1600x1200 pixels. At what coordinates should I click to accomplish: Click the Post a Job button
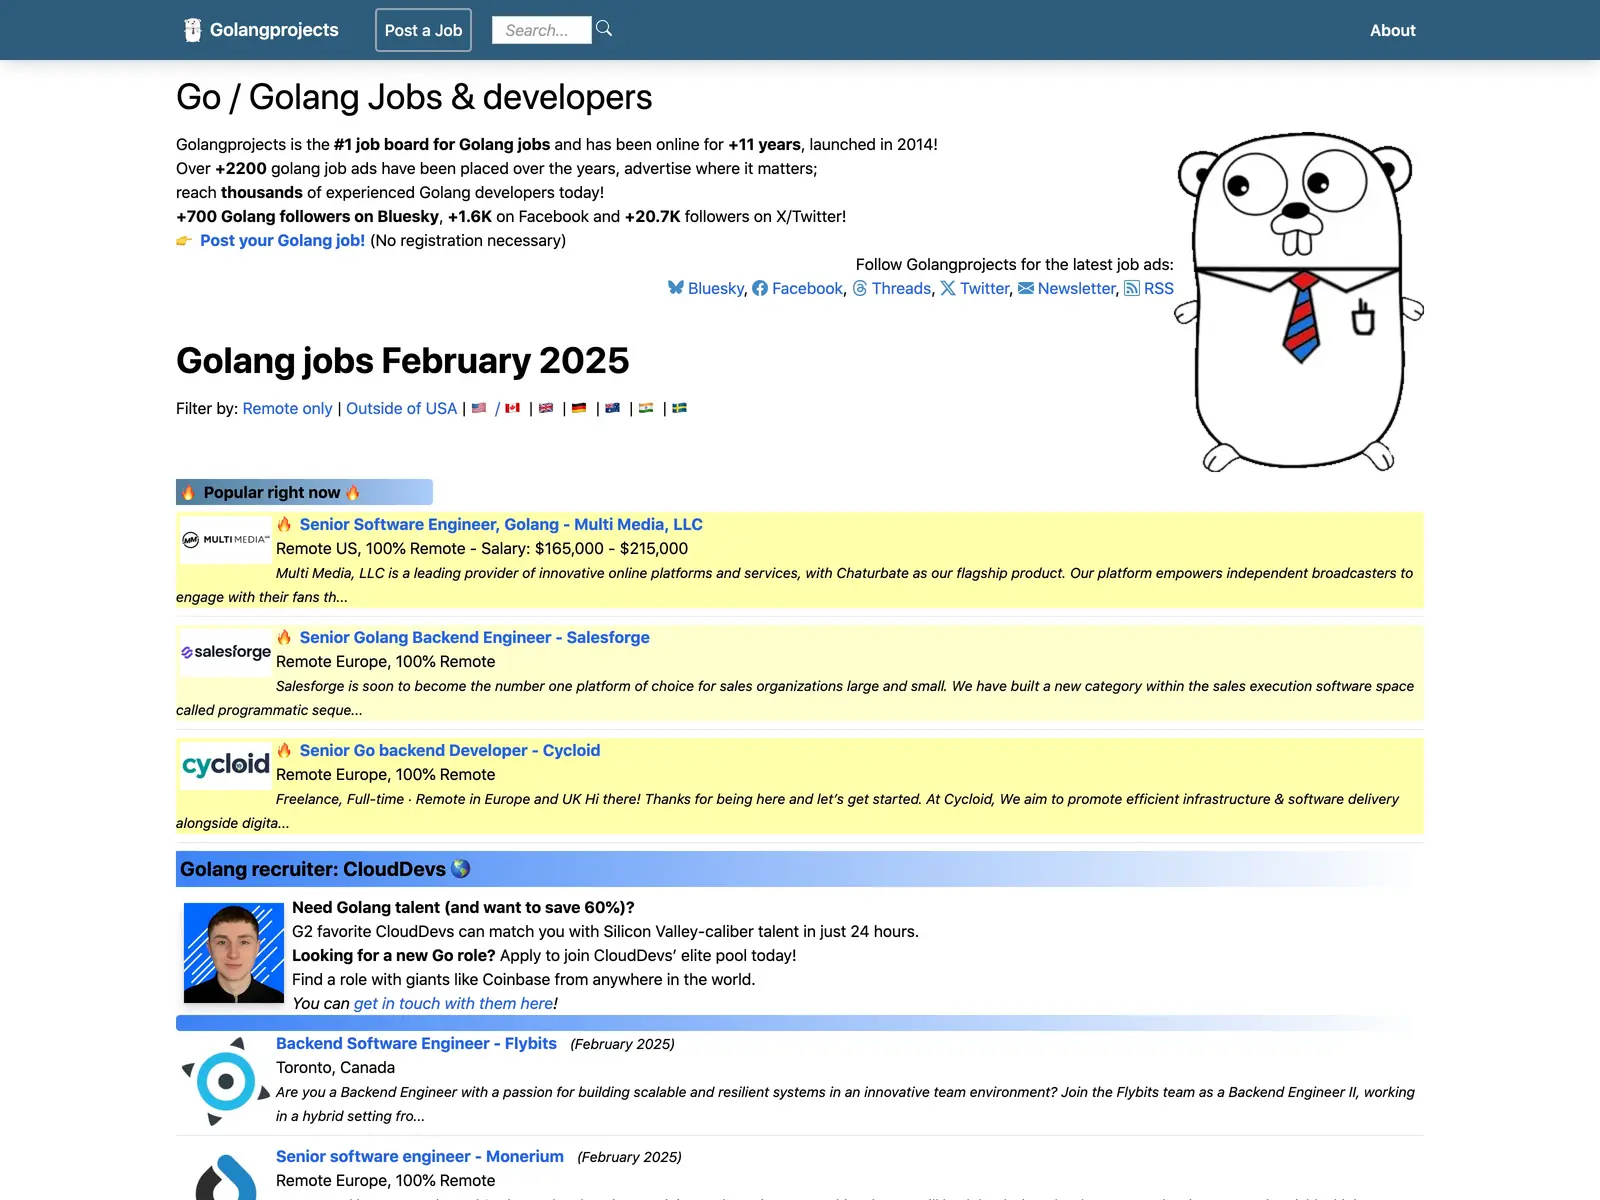tap(423, 30)
